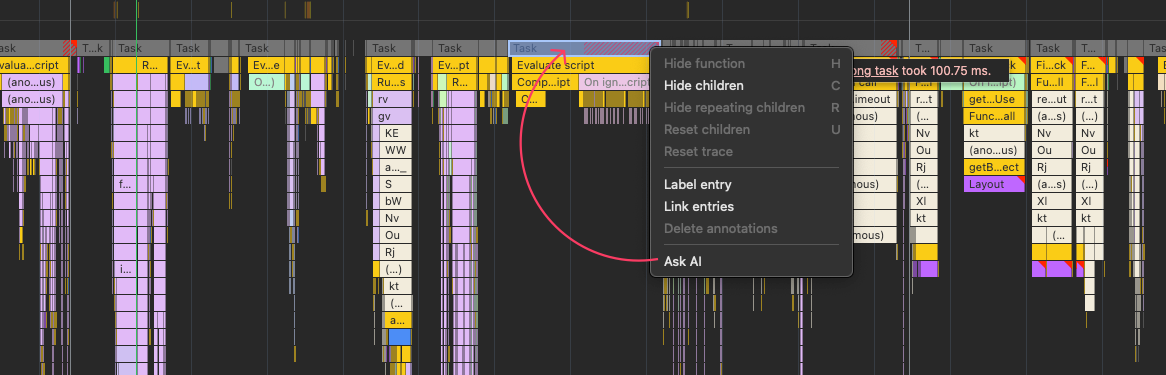Image resolution: width=1166 pixels, height=375 pixels.
Task: Select the getB...ect yellow entry
Action: (993, 167)
